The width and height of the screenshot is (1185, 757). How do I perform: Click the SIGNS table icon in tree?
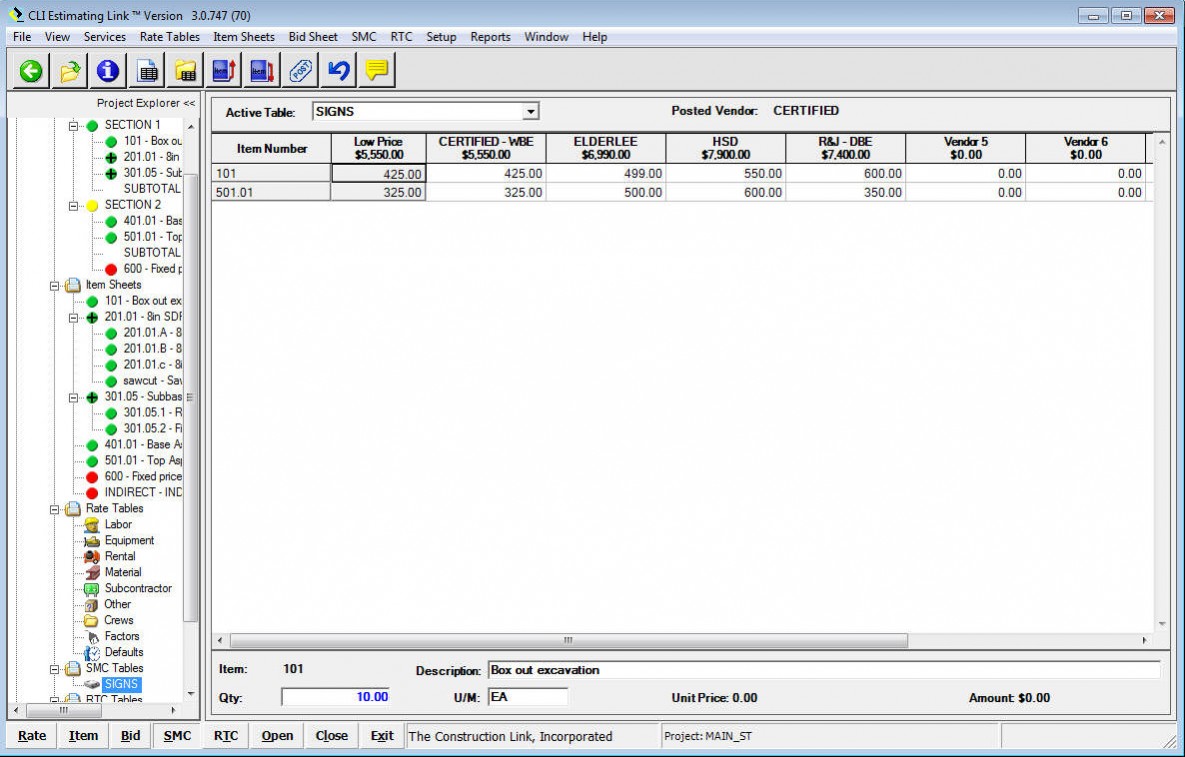point(91,684)
